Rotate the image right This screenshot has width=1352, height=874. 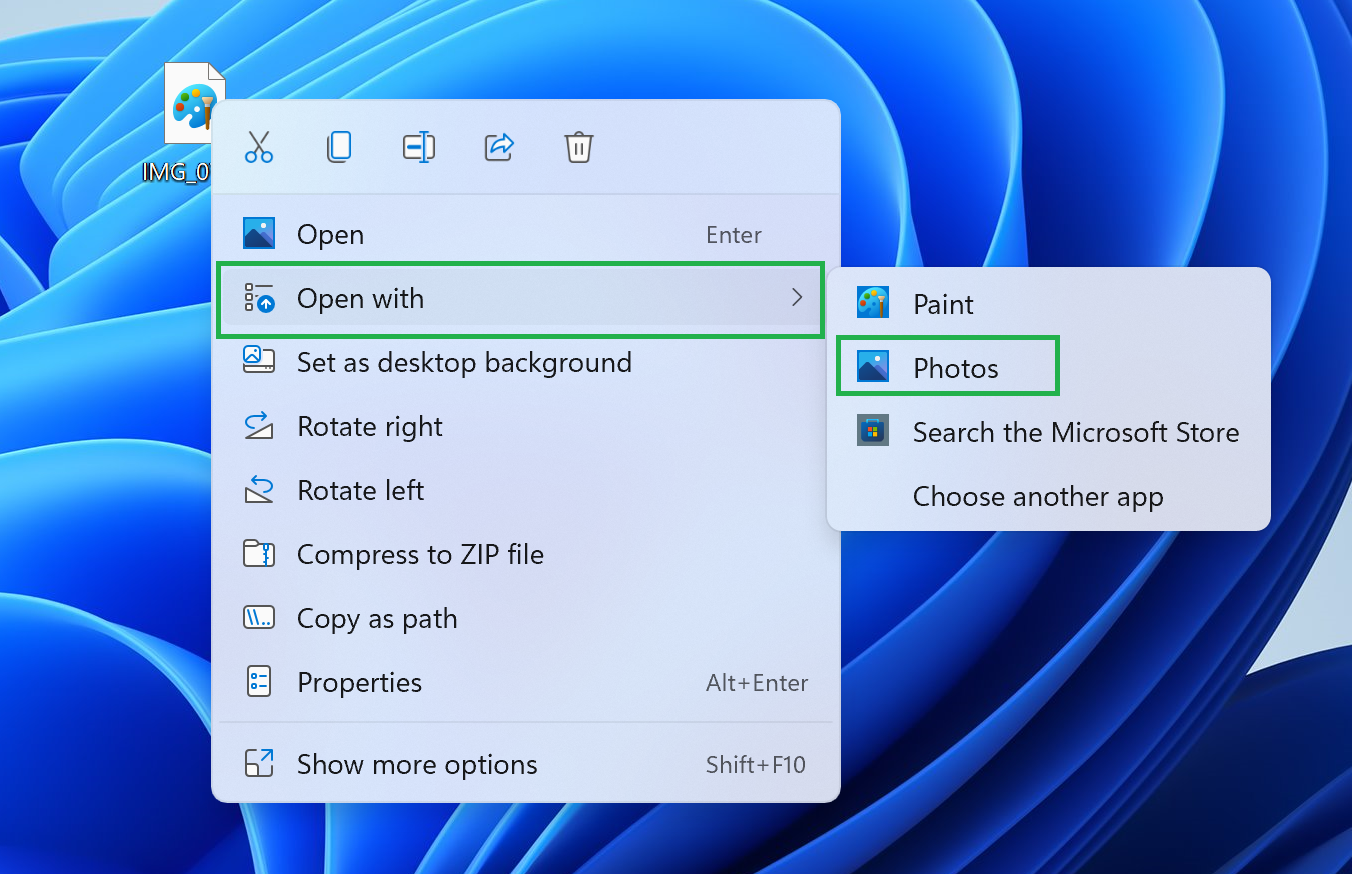[x=369, y=426]
